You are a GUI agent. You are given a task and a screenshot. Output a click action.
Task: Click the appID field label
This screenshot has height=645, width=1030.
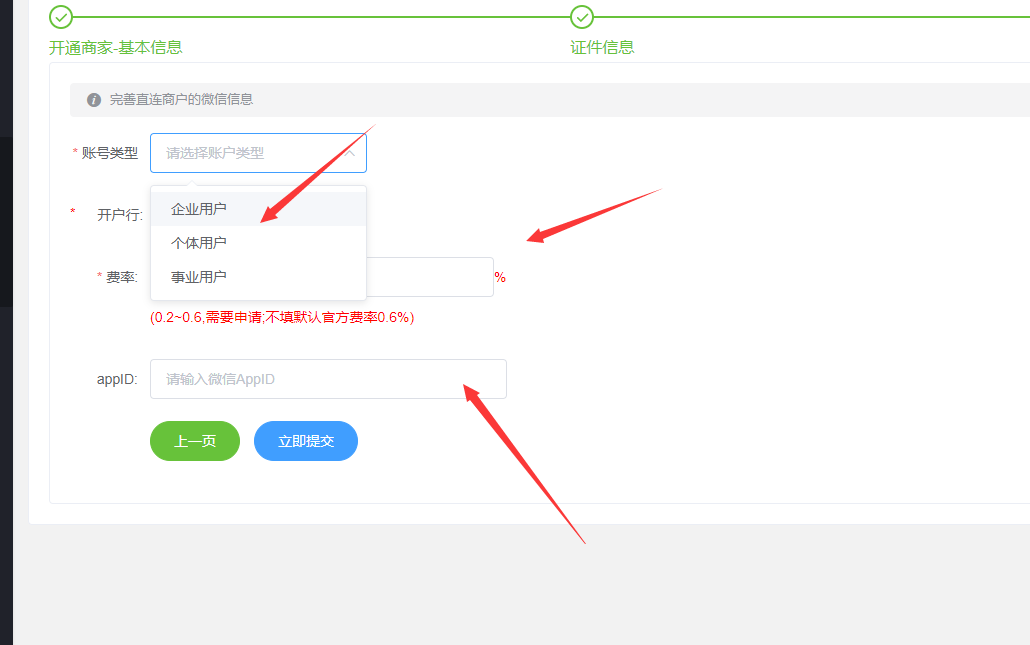(x=117, y=380)
